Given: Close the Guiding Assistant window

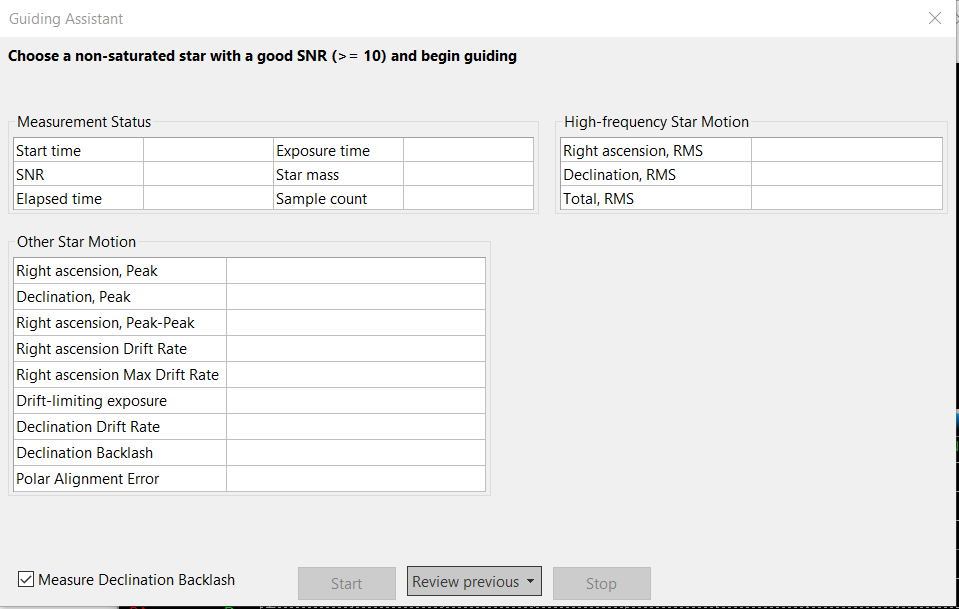Looking at the screenshot, I should coord(935,18).
